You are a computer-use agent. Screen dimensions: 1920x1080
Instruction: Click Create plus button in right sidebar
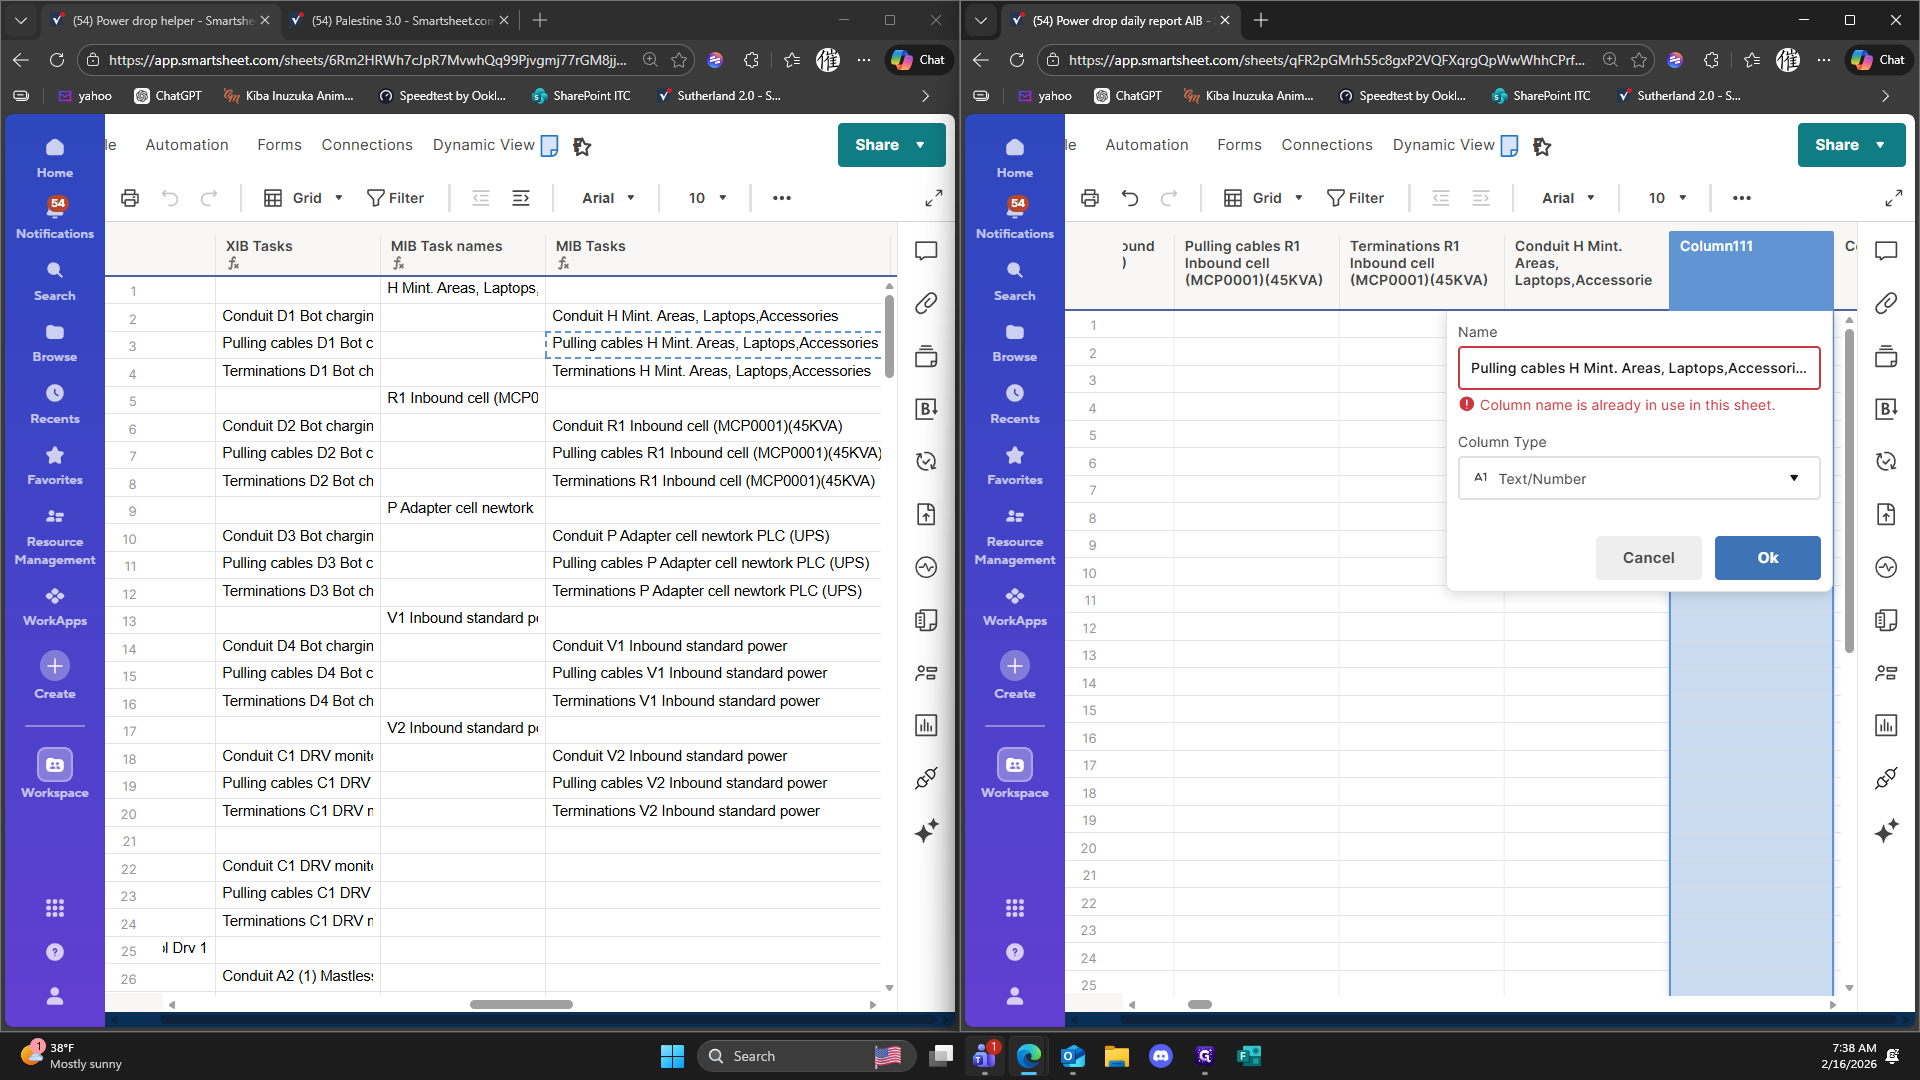(x=1014, y=666)
